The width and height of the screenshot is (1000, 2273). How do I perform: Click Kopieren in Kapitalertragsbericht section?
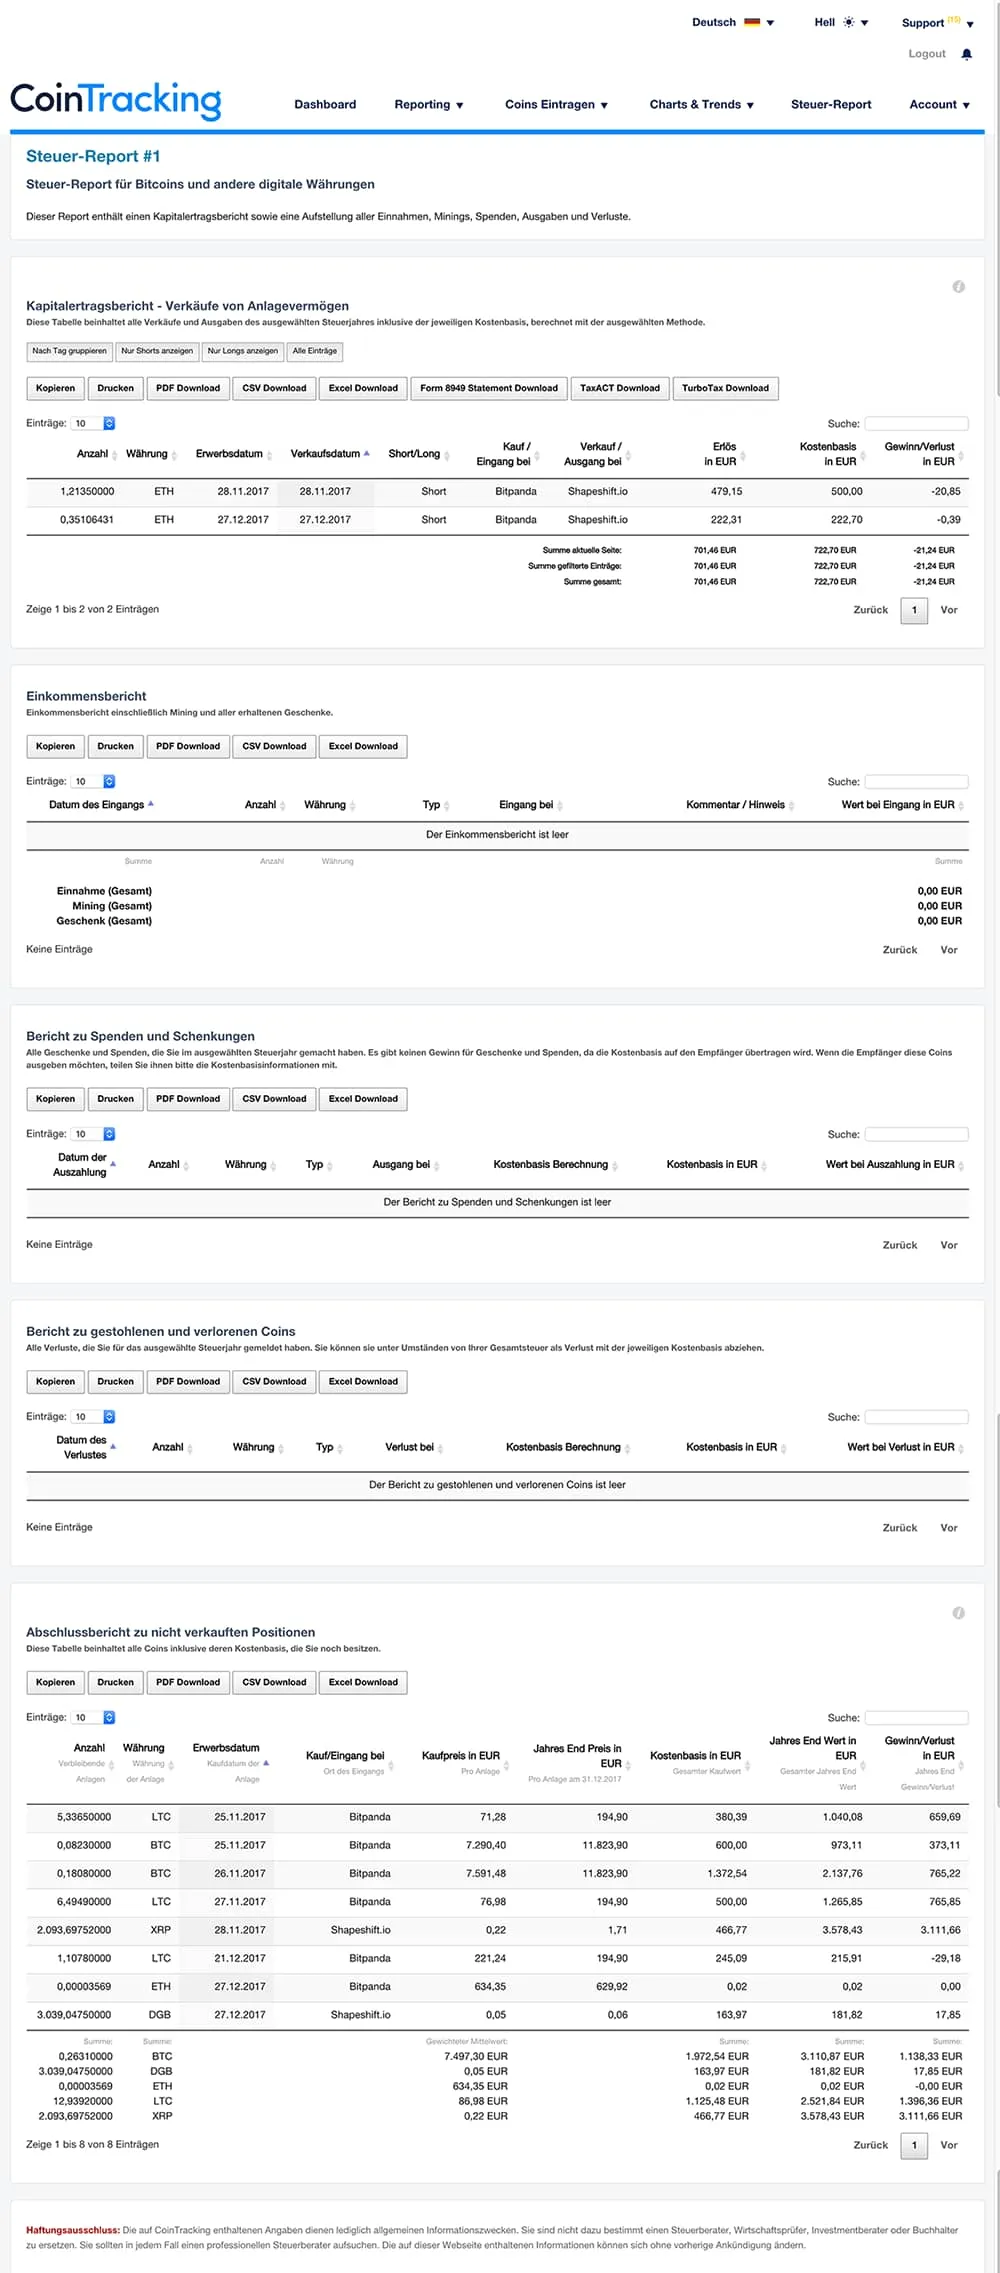coord(55,388)
